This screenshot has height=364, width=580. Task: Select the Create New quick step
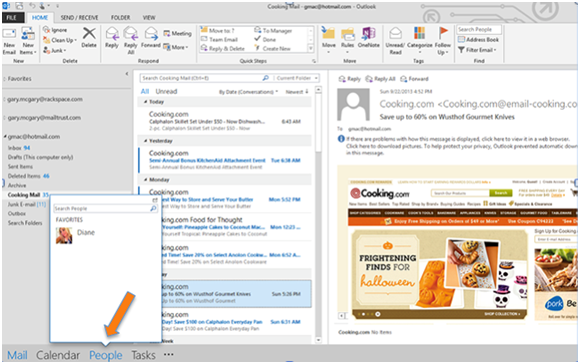(272, 48)
